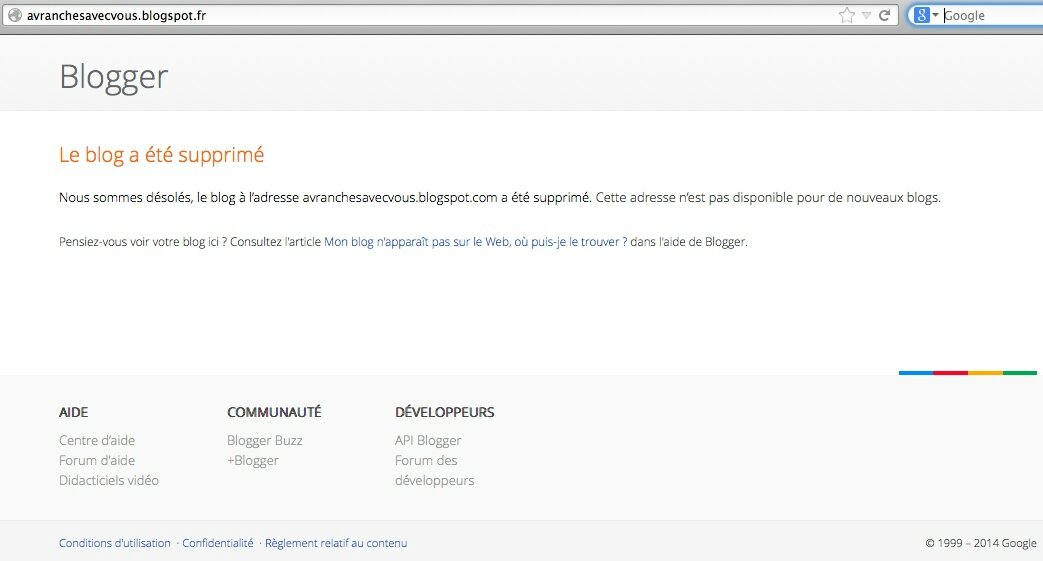Open the API Blogger link

coord(428,441)
